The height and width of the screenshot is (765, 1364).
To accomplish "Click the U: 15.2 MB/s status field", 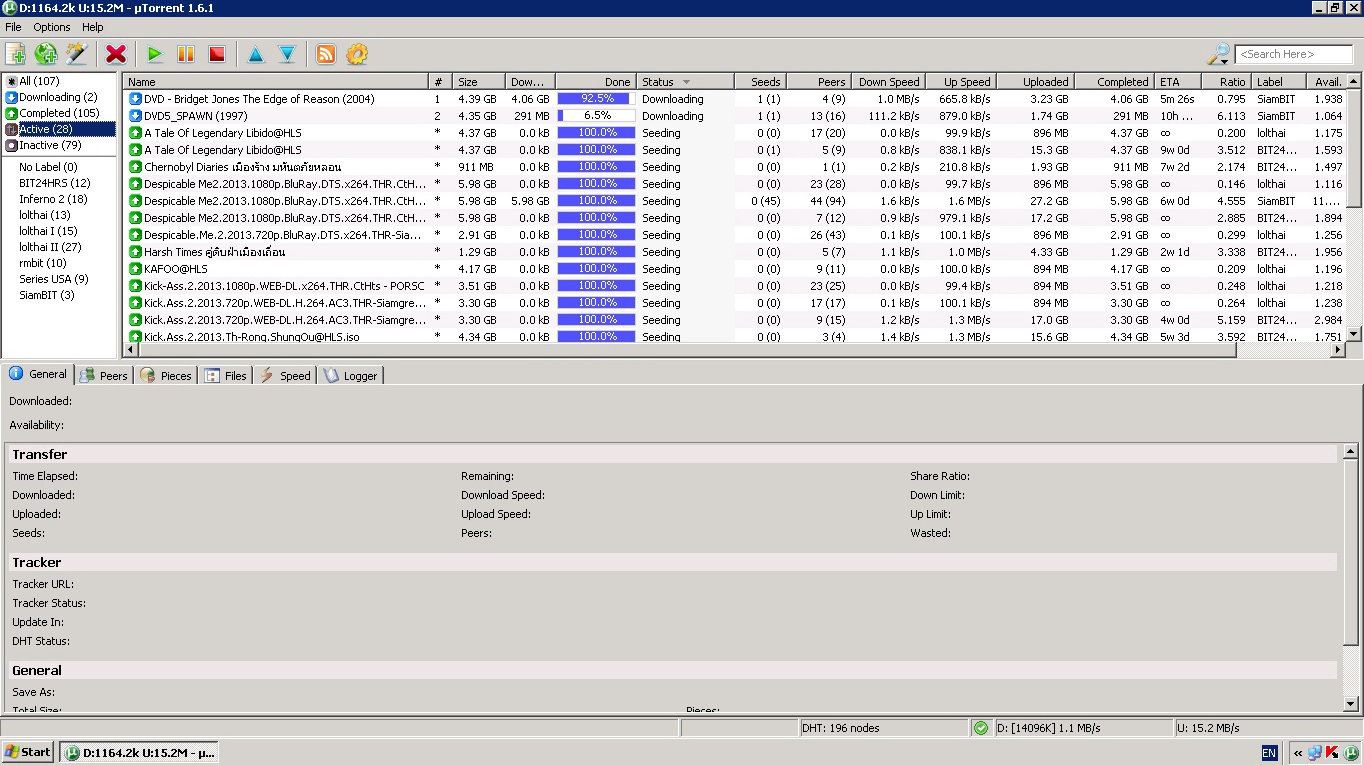I will [1267, 728].
